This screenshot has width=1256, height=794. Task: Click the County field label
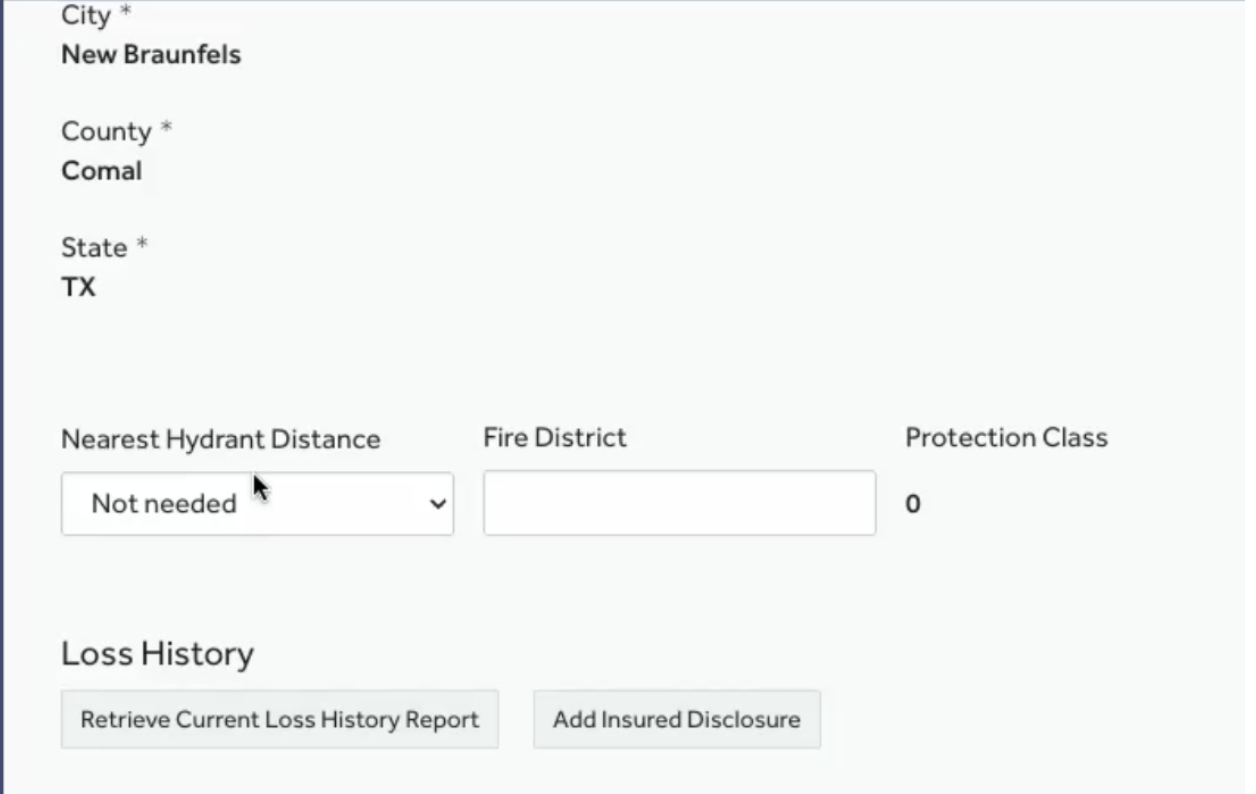tap(106, 132)
